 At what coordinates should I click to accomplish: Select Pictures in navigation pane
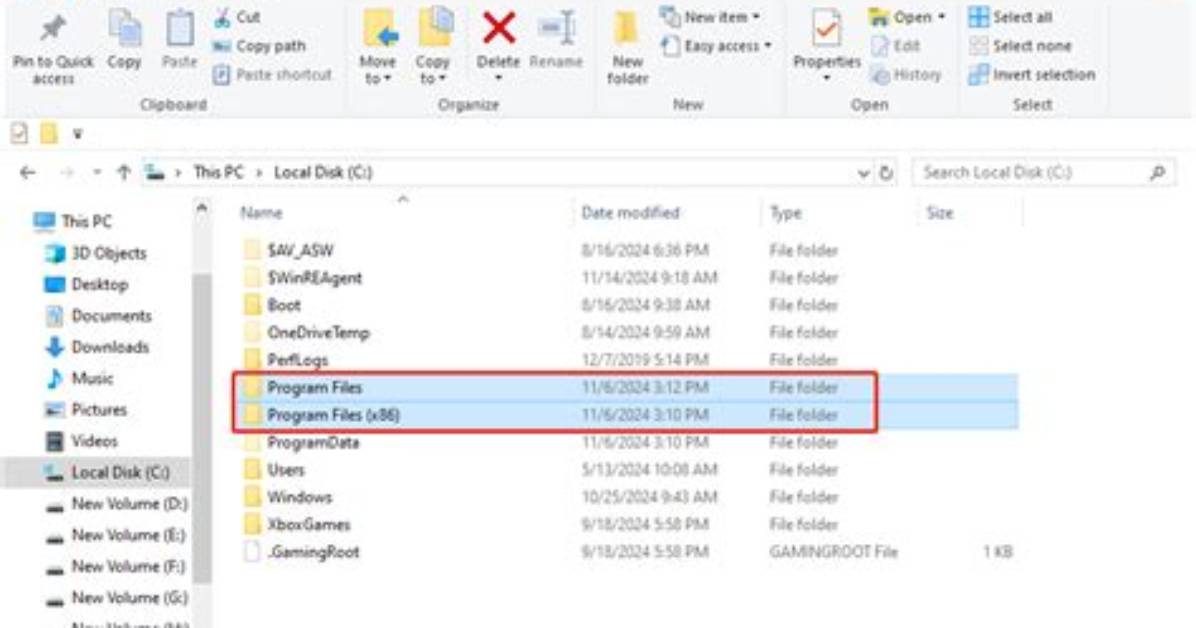(x=85, y=410)
